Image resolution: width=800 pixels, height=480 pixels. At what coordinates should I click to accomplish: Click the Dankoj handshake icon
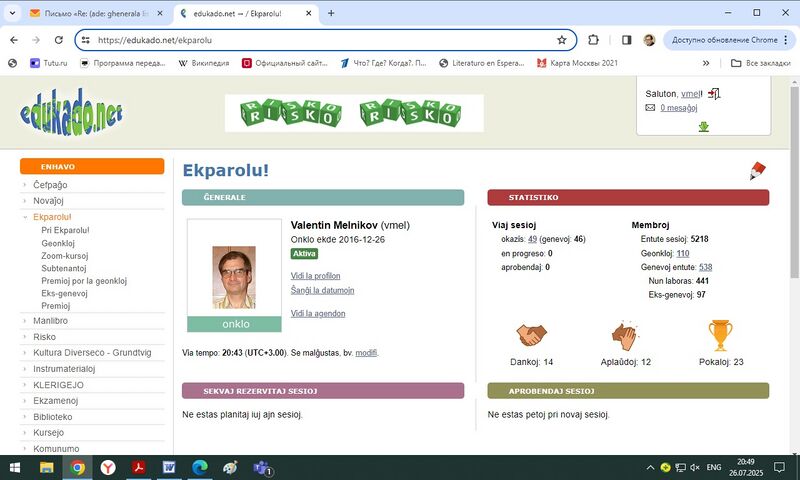[x=531, y=335]
